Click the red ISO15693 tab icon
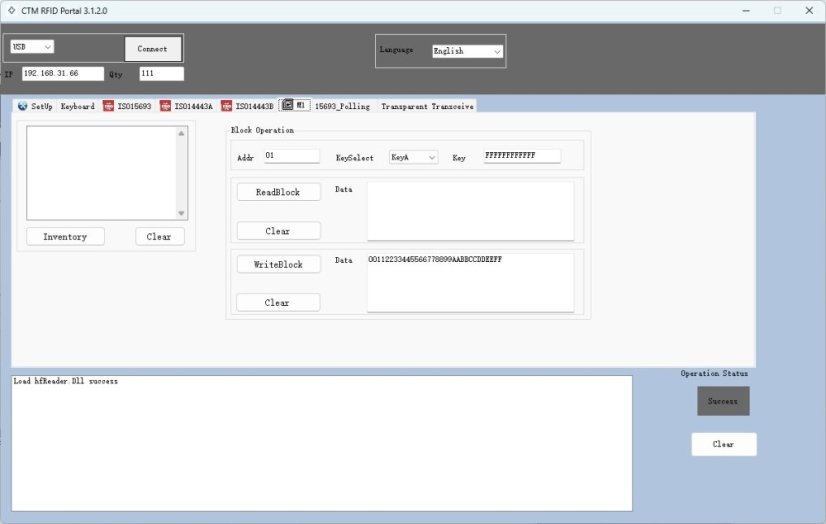This screenshot has height=524, width=826. 109,106
